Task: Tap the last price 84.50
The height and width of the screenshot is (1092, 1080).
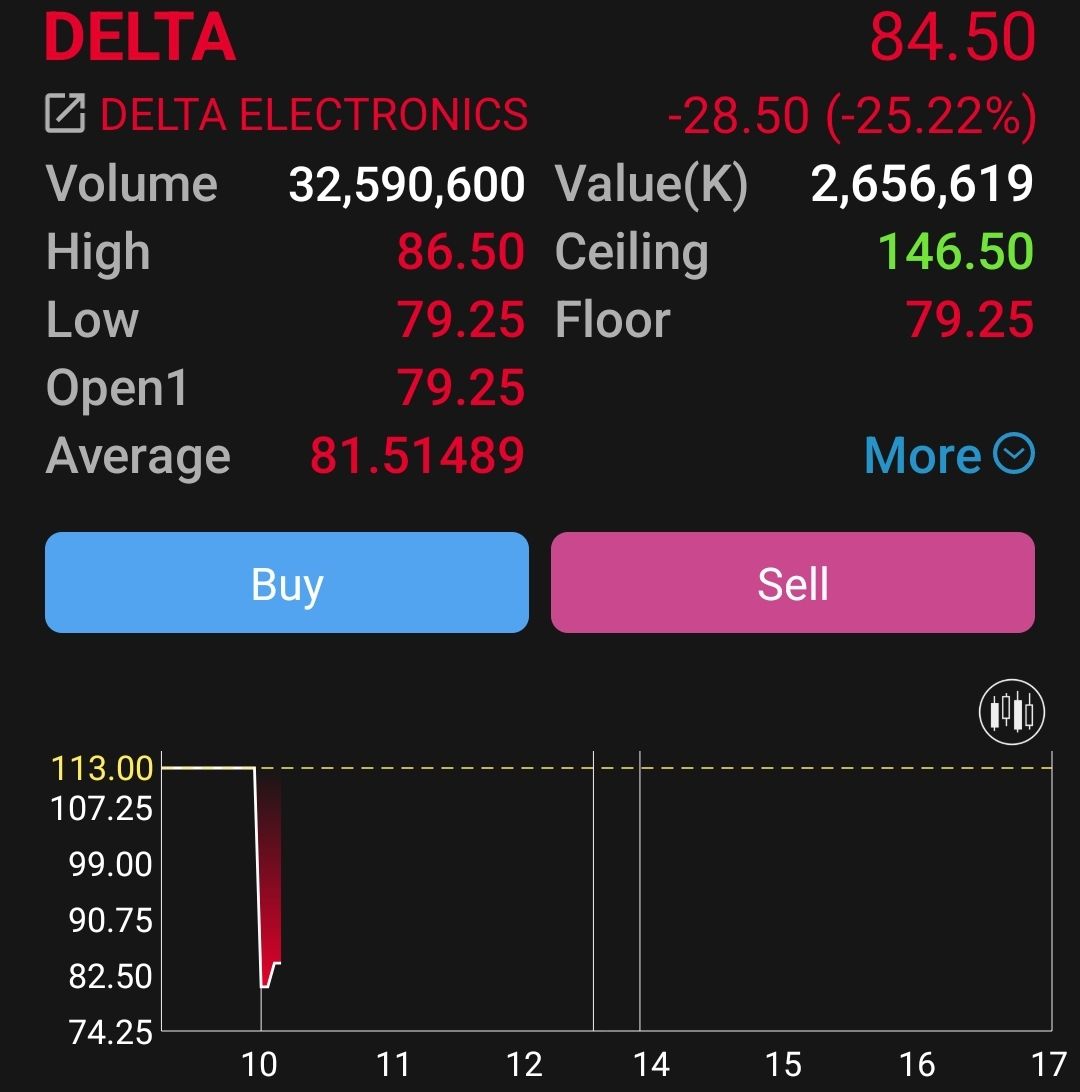Action: tap(953, 38)
